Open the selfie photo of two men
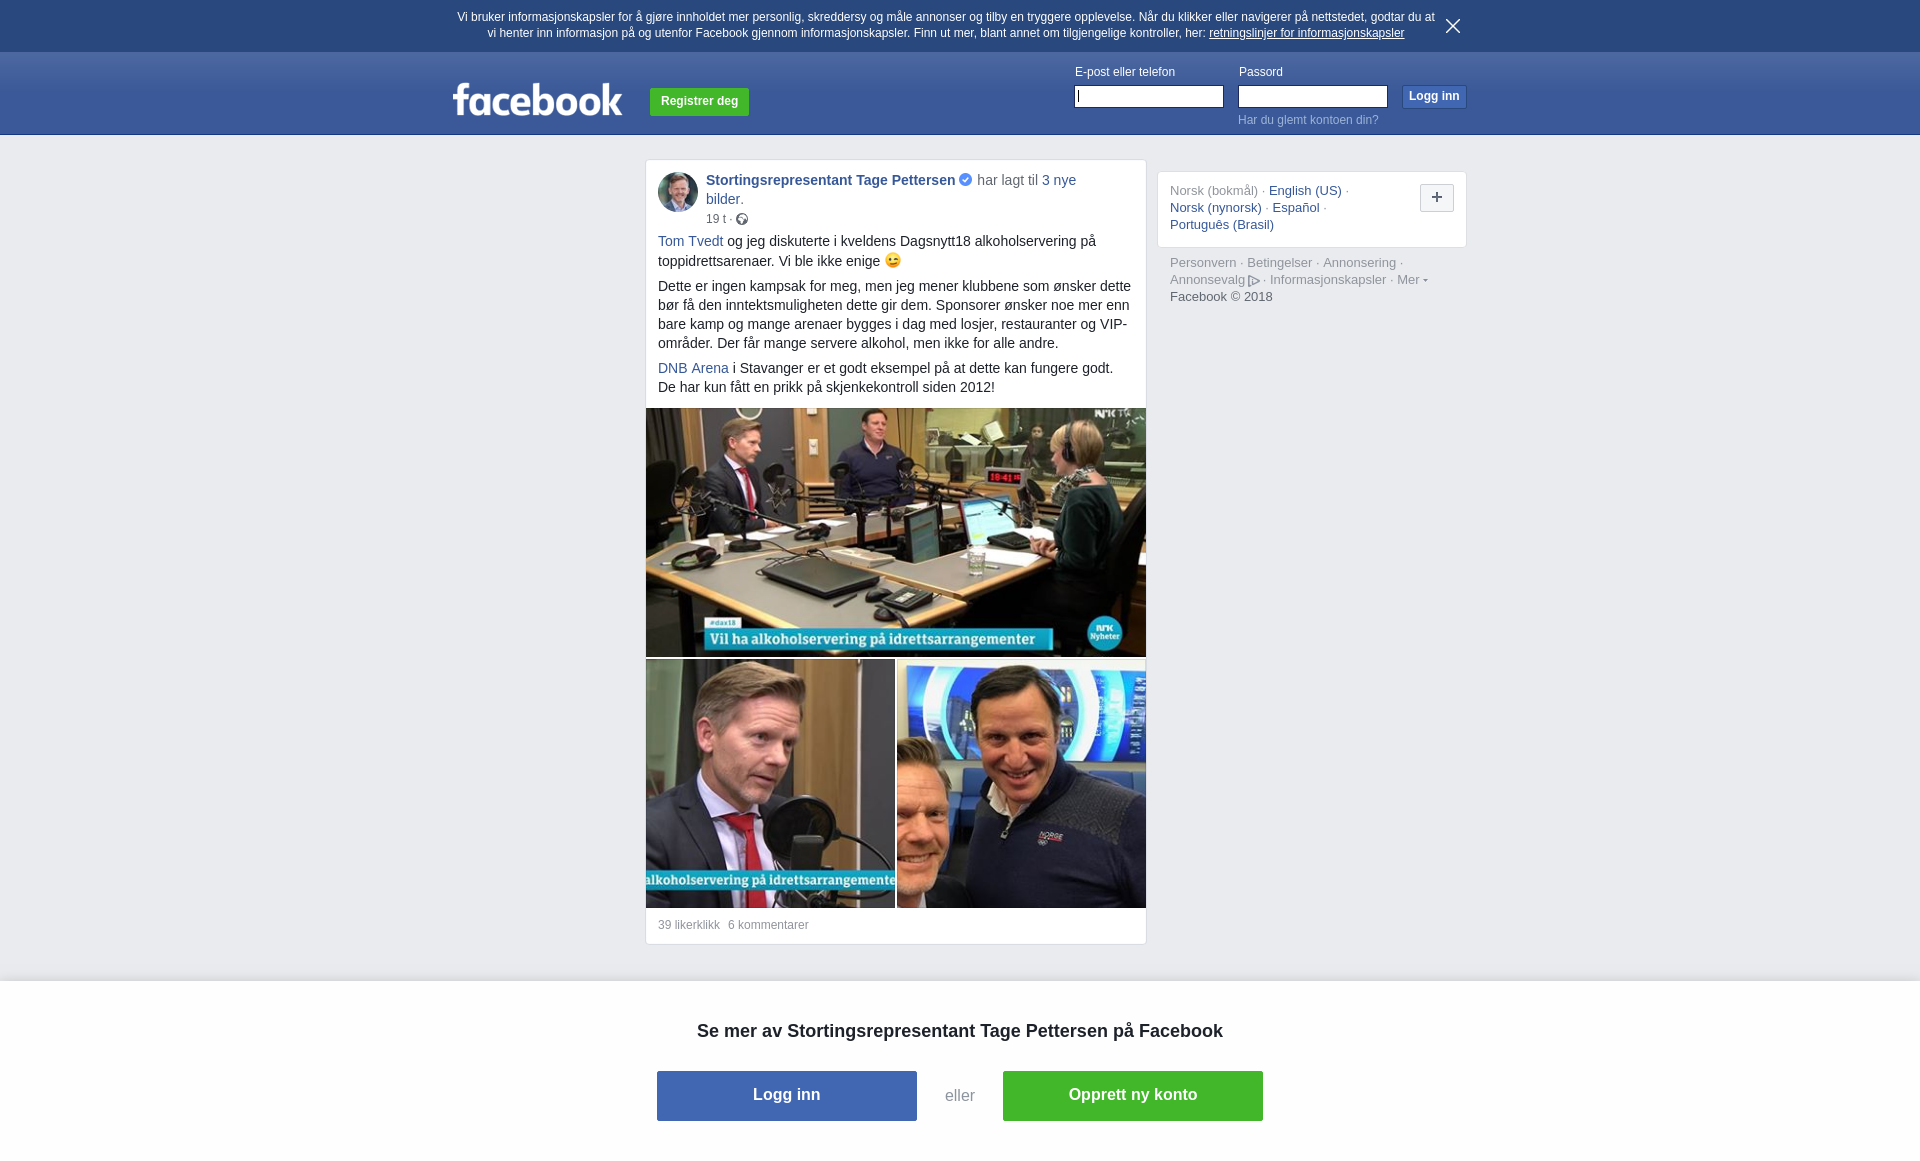1920x1161 pixels. click(1021, 784)
